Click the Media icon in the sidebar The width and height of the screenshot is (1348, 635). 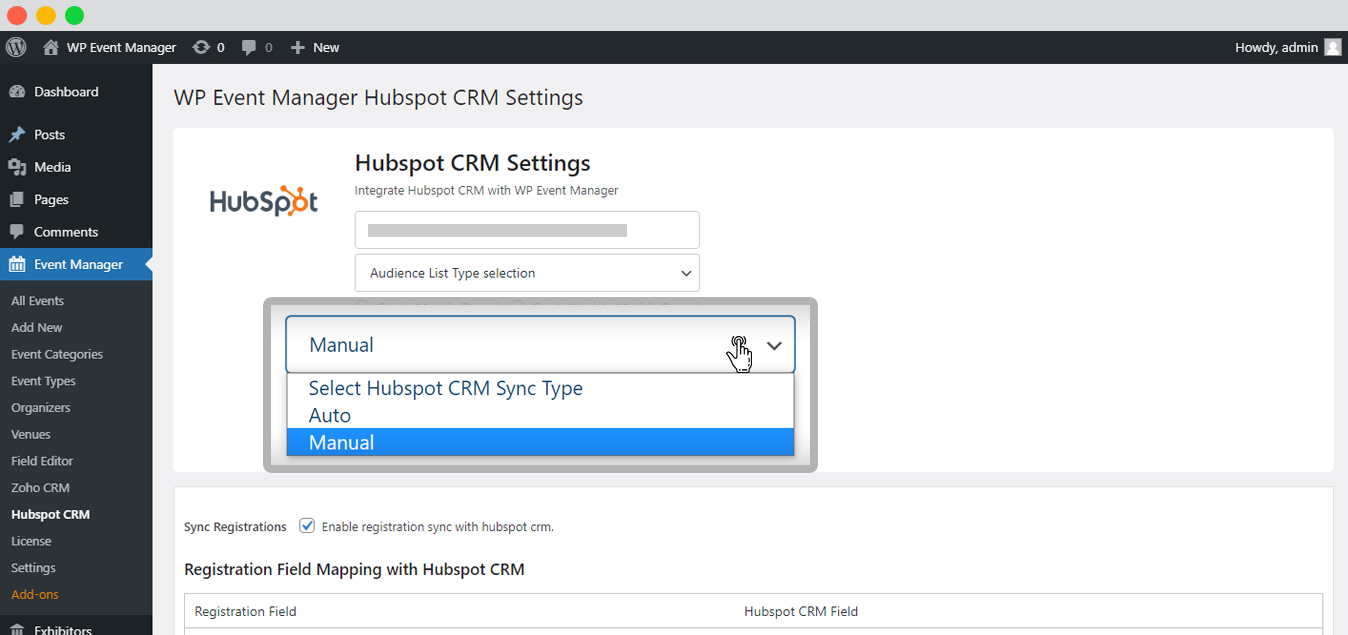click(x=17, y=167)
